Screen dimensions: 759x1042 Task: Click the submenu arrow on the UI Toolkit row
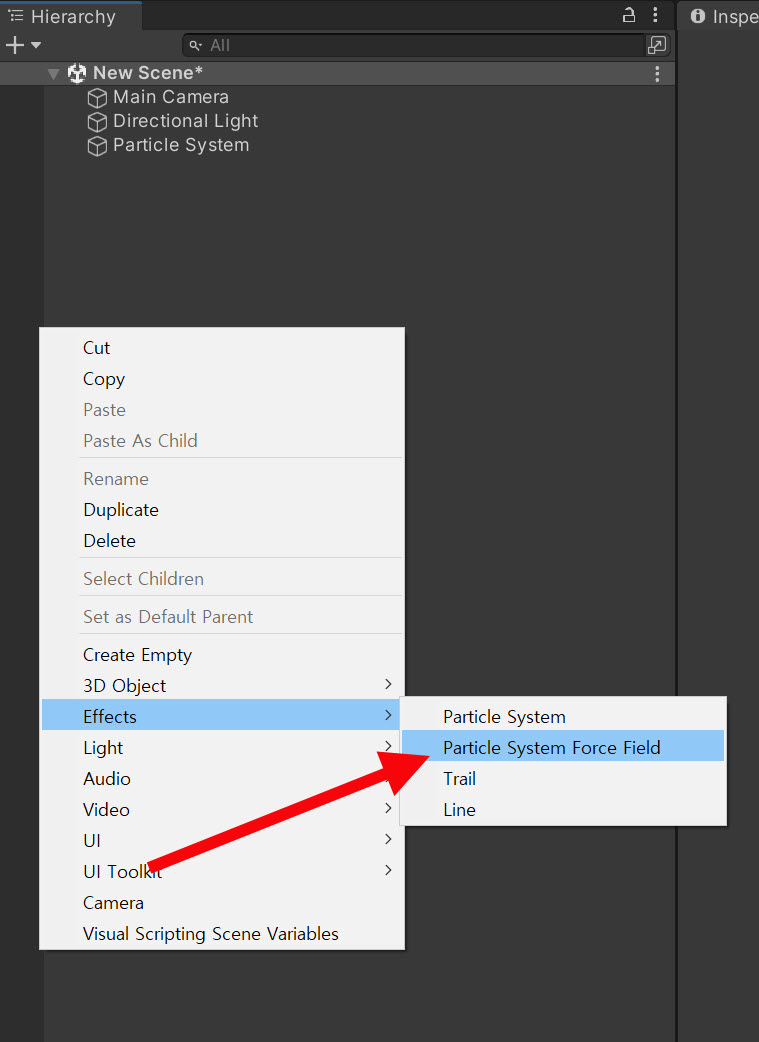coord(388,870)
